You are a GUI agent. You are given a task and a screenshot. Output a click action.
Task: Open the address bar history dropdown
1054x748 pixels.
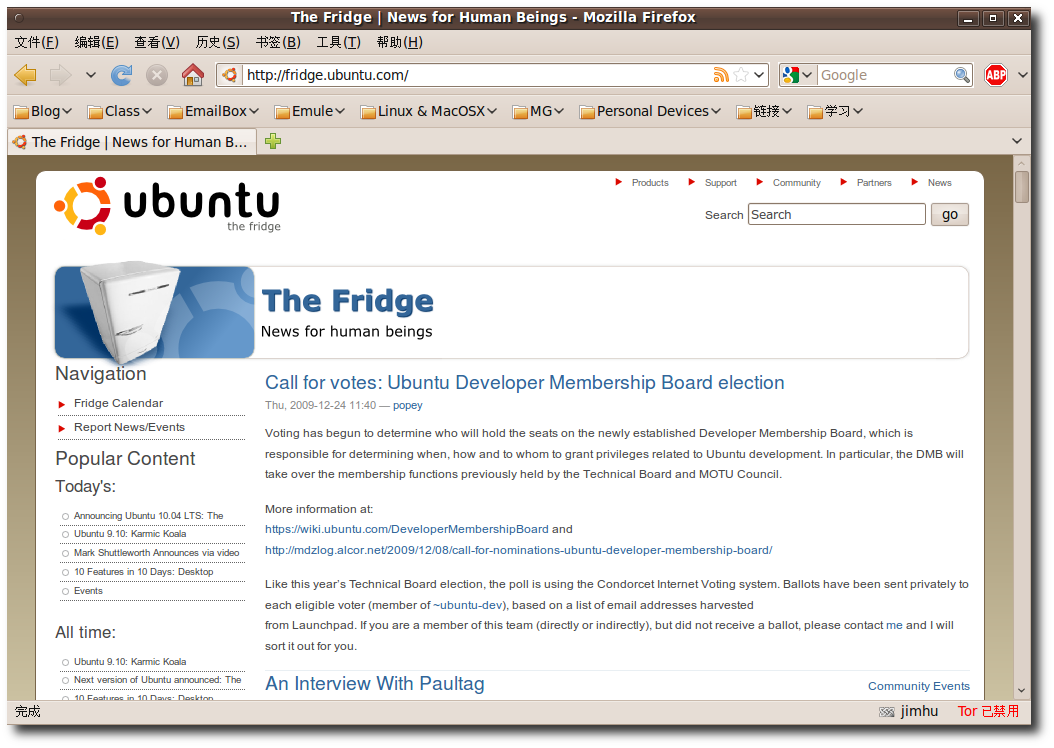(x=759, y=75)
